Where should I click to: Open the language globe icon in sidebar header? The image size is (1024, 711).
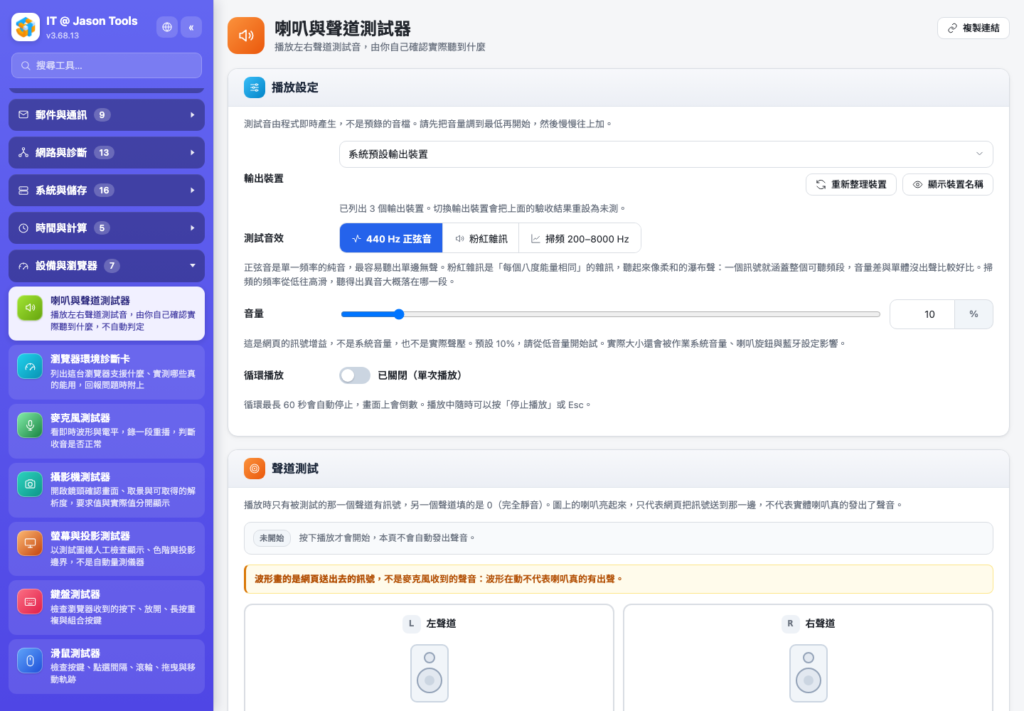[x=167, y=27]
